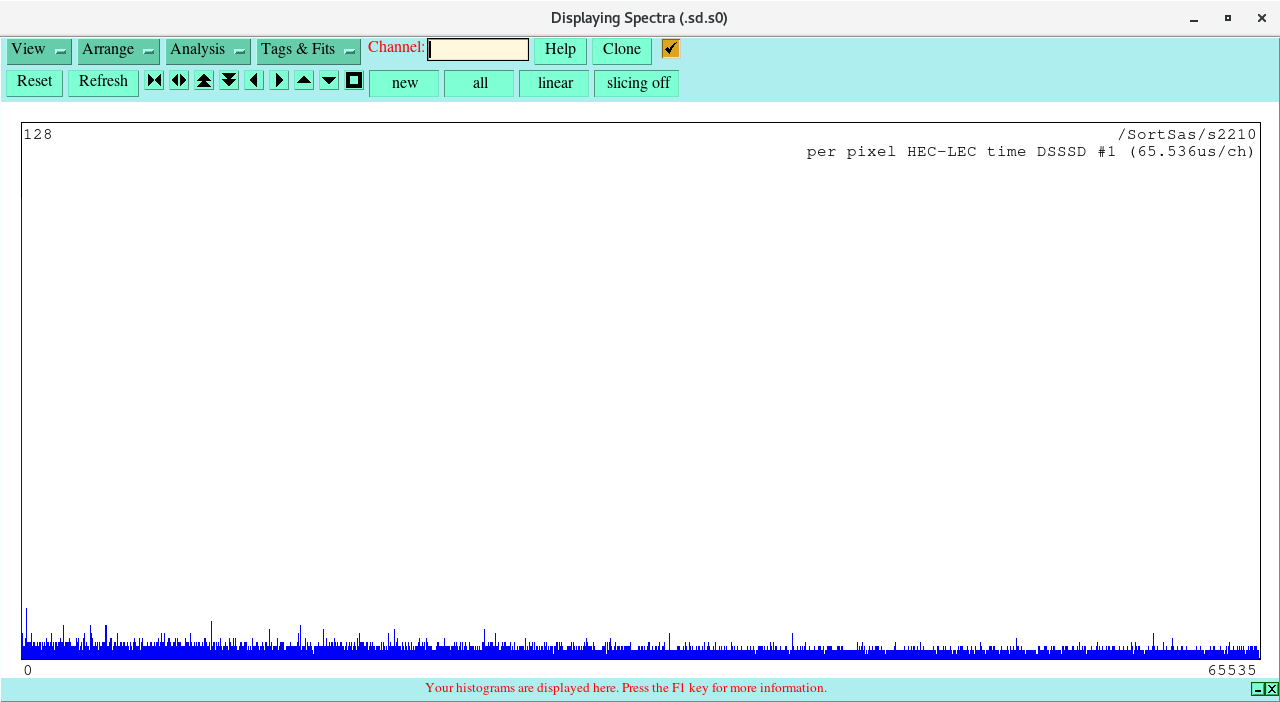Toggle the slicing off button

click(x=637, y=83)
